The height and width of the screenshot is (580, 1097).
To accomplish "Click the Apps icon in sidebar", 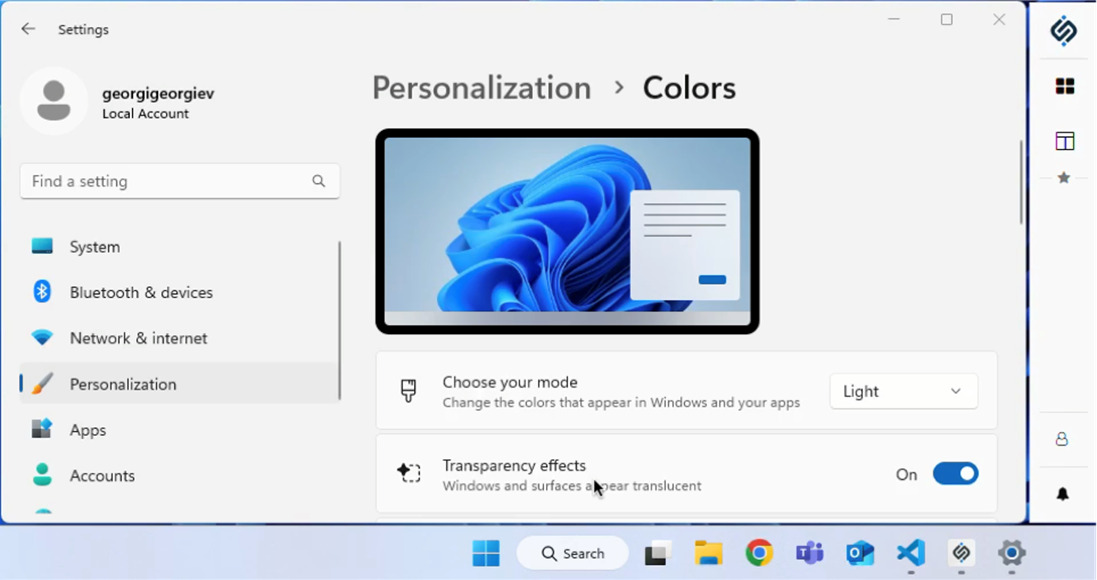I will (x=42, y=429).
